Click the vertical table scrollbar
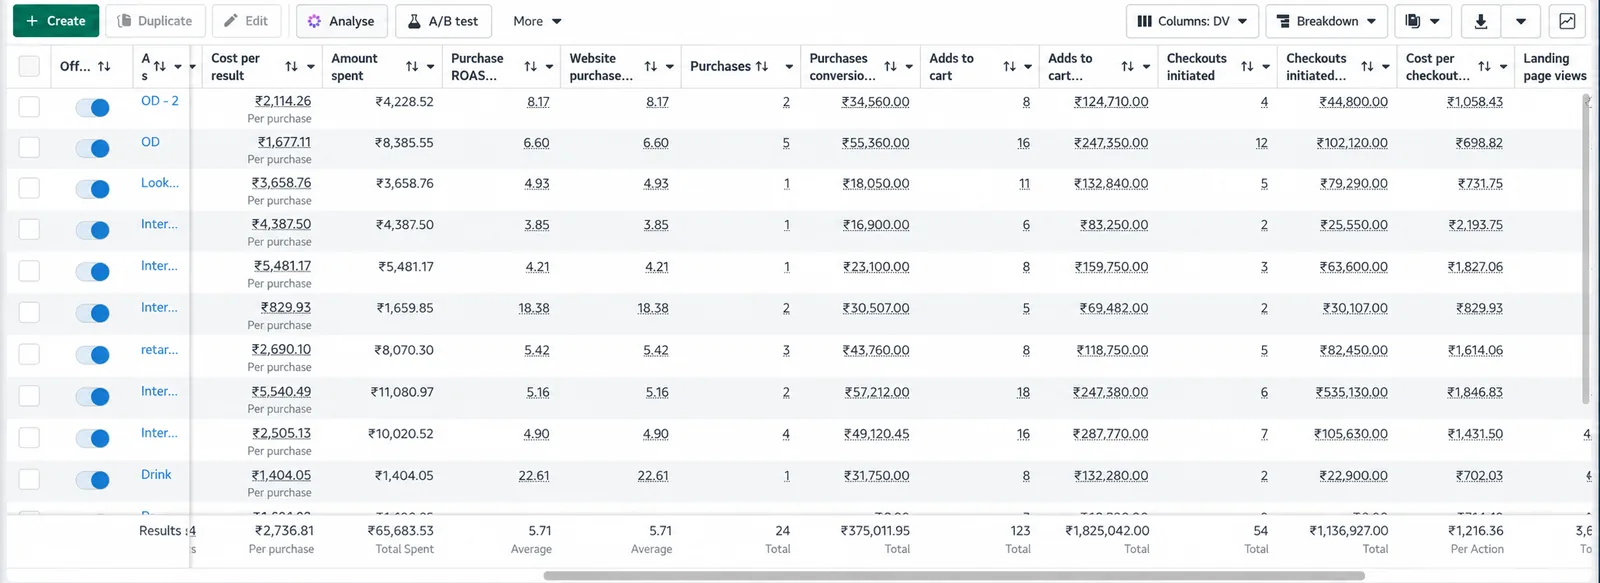Screen dimensions: 1600x583 click(1586, 250)
